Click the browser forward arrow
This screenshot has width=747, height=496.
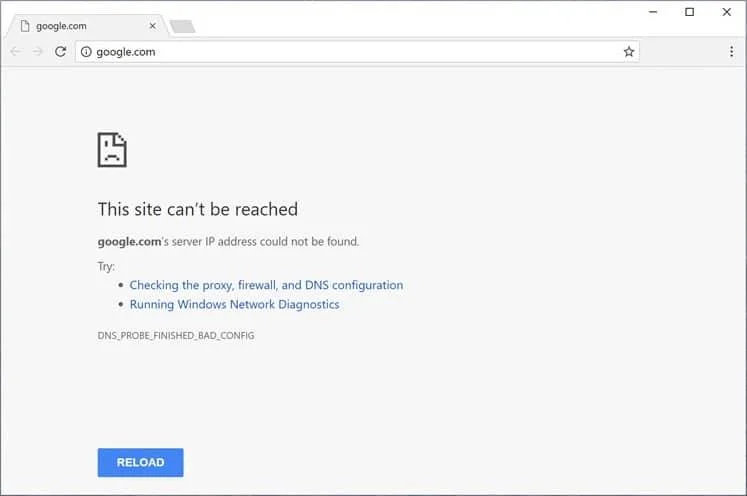tap(38, 51)
